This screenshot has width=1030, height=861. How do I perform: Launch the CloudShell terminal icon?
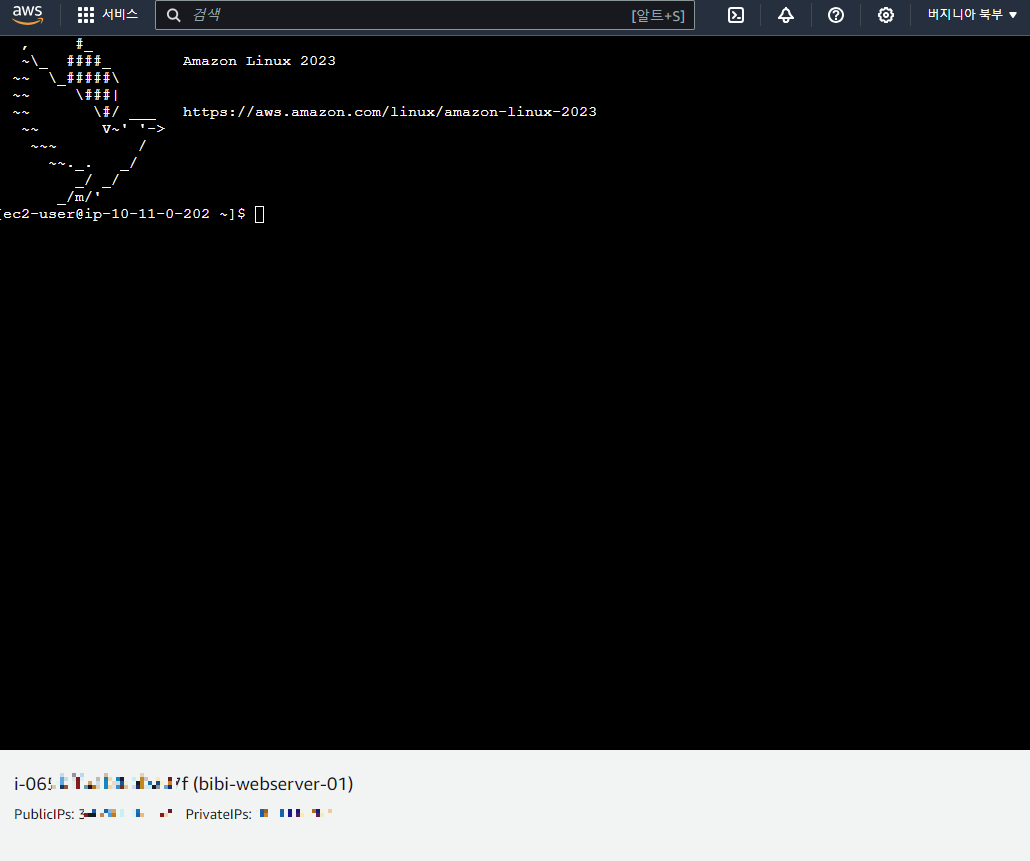[x=736, y=15]
